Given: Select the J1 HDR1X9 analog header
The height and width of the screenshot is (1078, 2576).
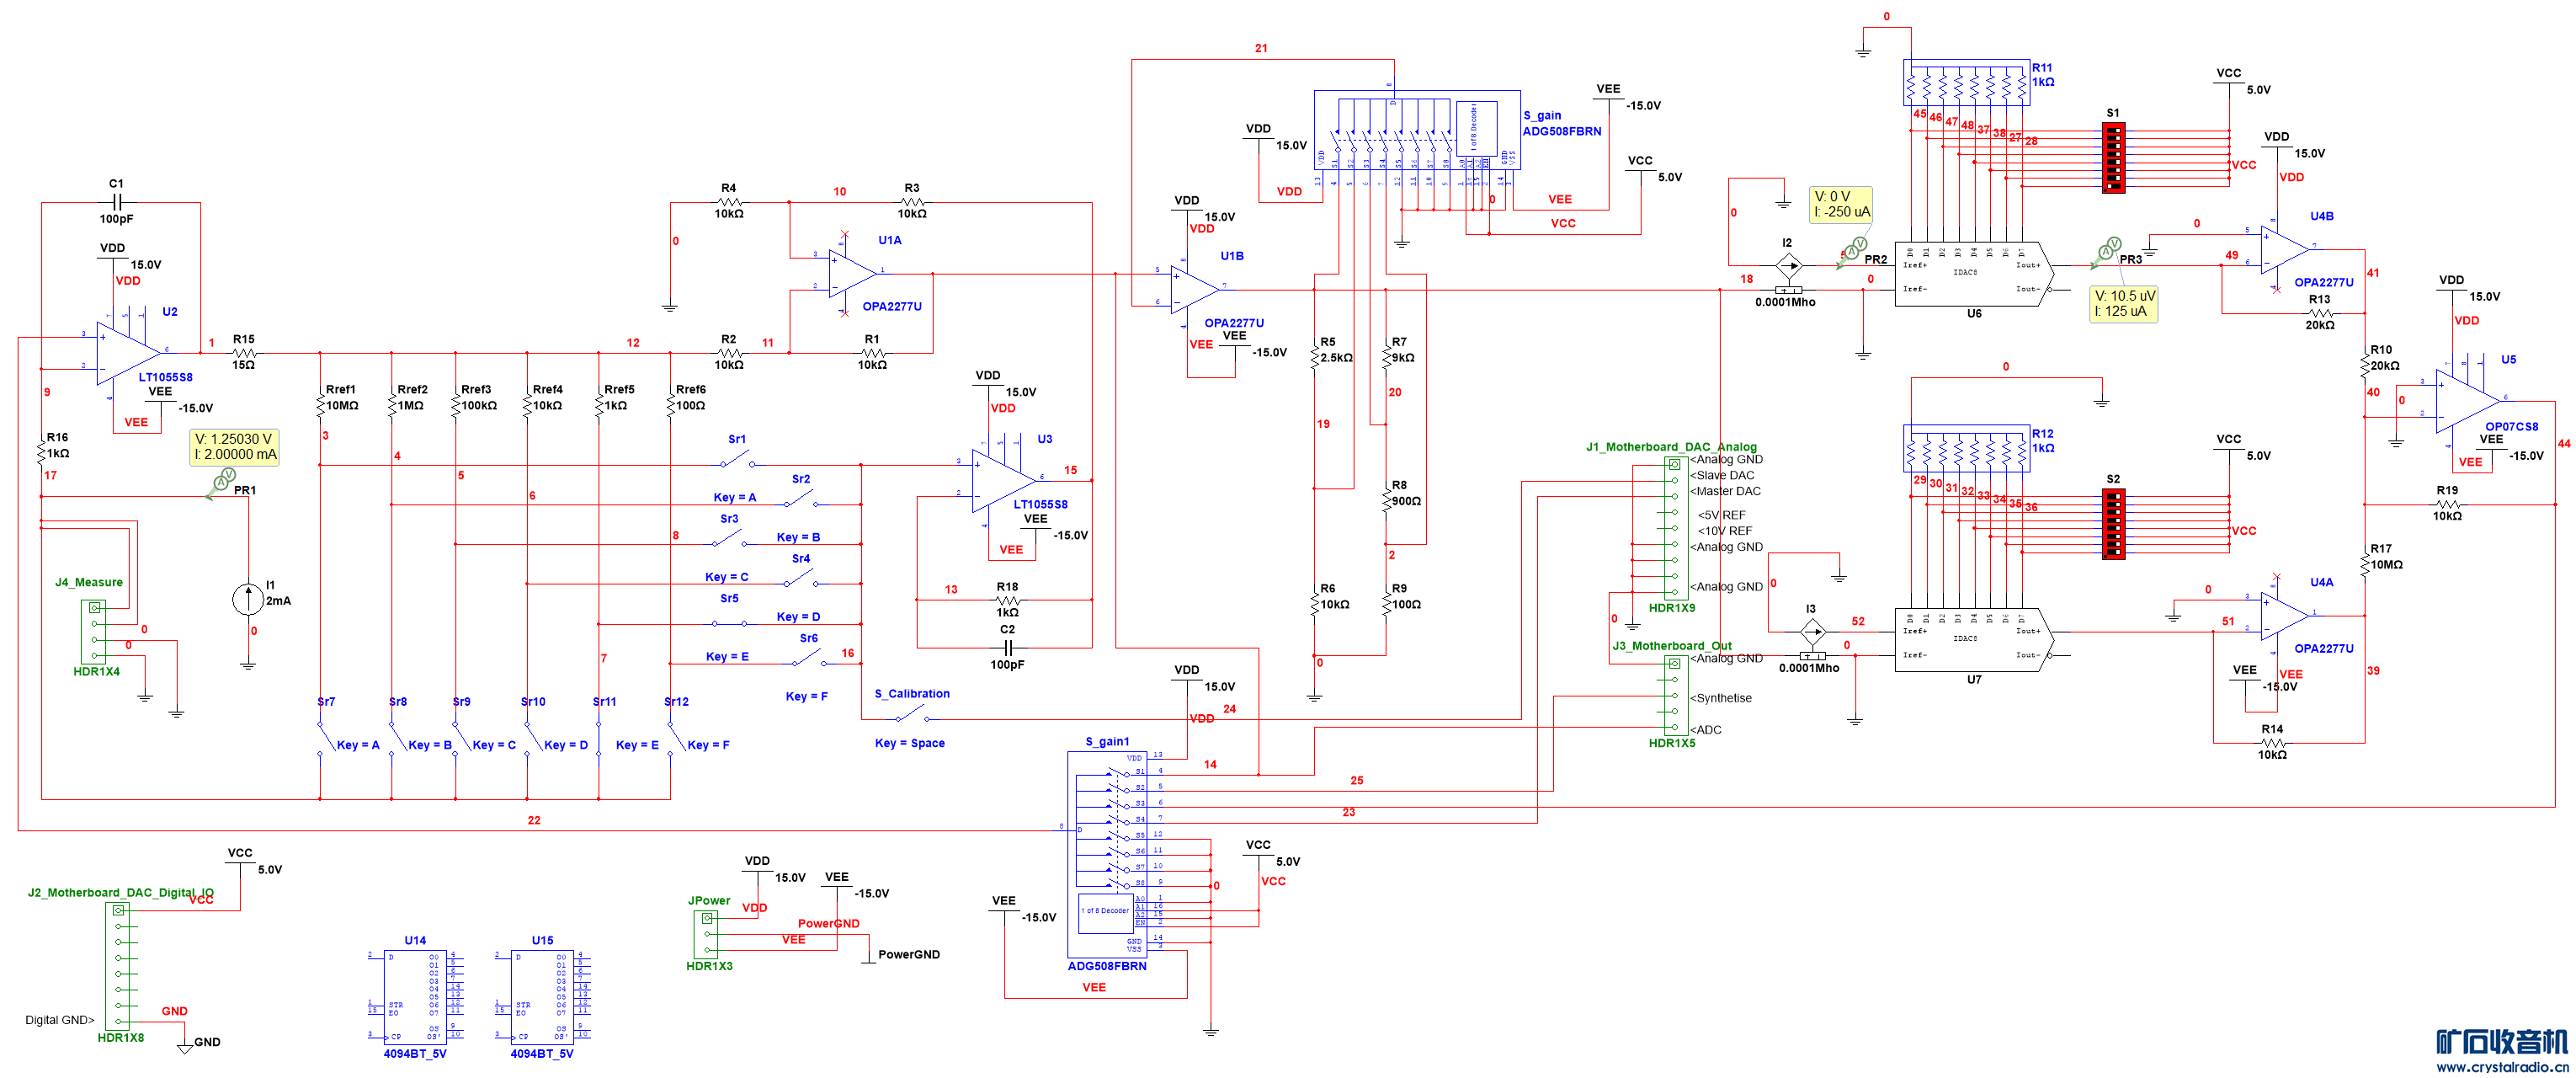Looking at the screenshot, I should (1675, 527).
